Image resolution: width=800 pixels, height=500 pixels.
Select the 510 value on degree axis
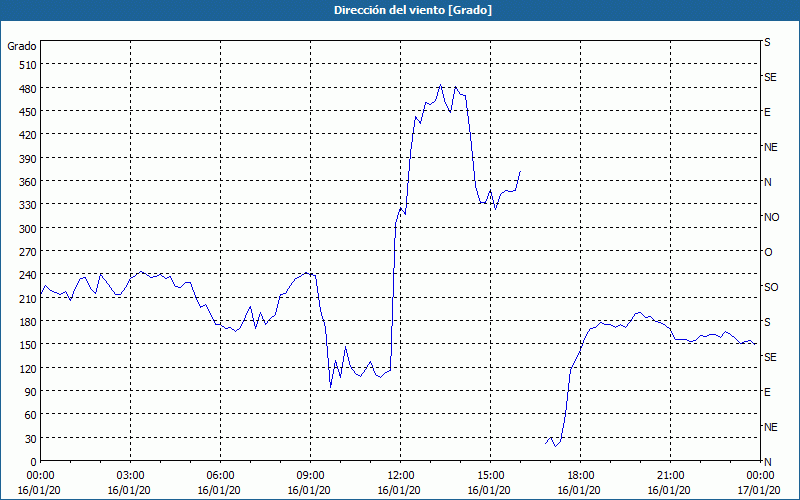point(28,65)
